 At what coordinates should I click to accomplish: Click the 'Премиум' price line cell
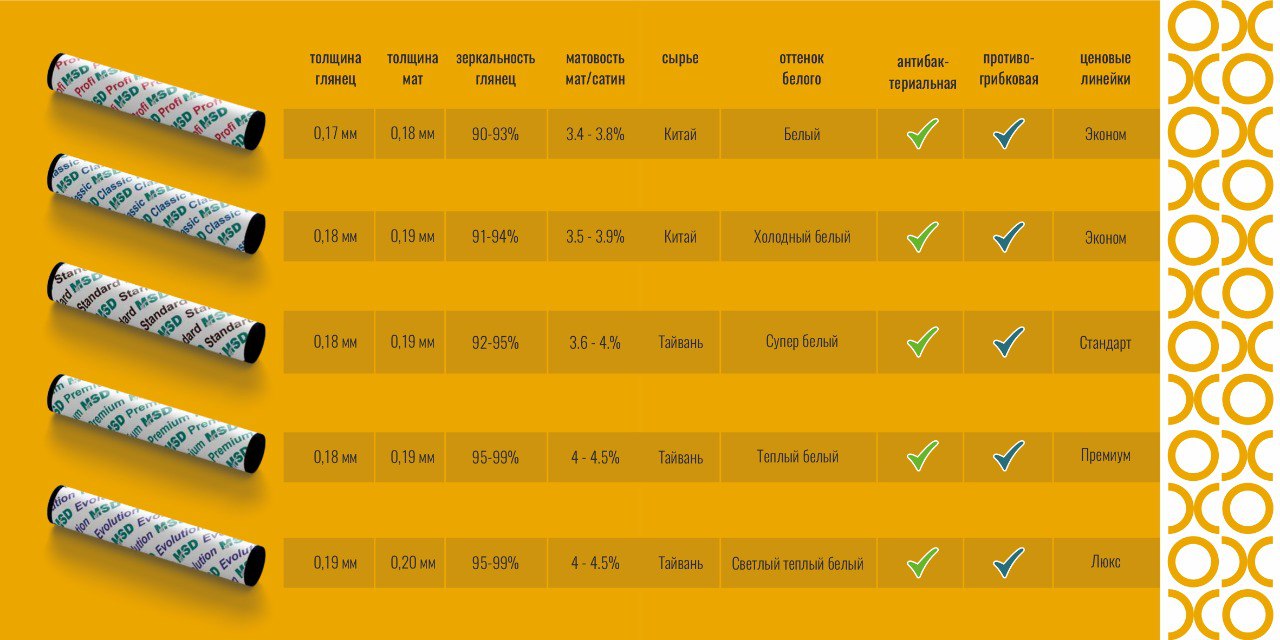coord(1105,456)
